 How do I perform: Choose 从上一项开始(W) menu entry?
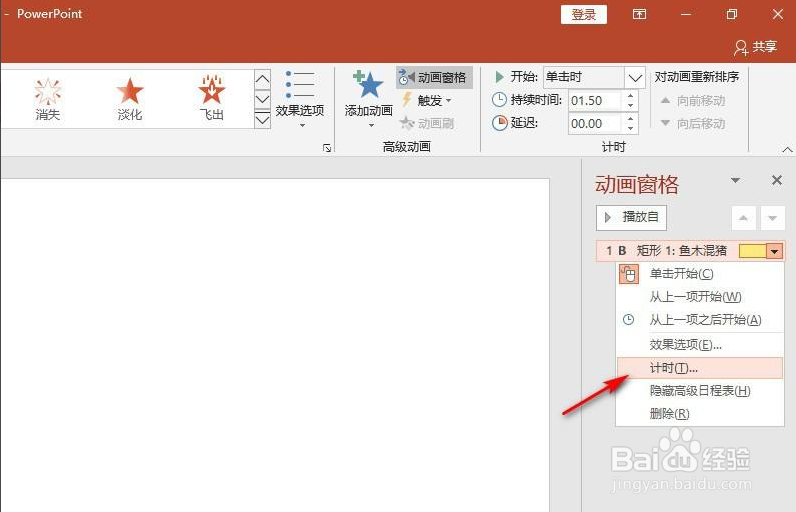tap(700, 297)
